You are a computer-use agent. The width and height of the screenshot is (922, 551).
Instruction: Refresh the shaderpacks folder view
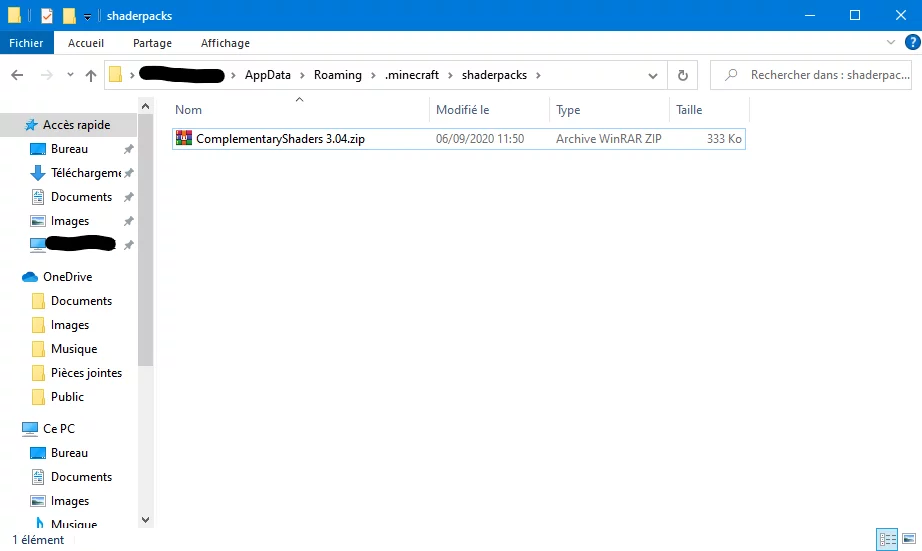click(682, 75)
